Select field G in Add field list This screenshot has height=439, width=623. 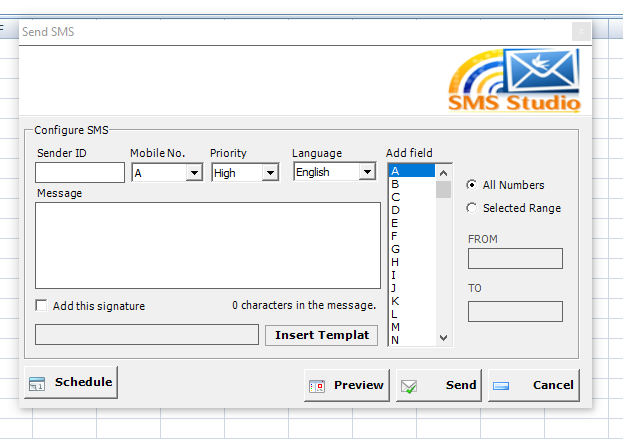click(x=412, y=249)
